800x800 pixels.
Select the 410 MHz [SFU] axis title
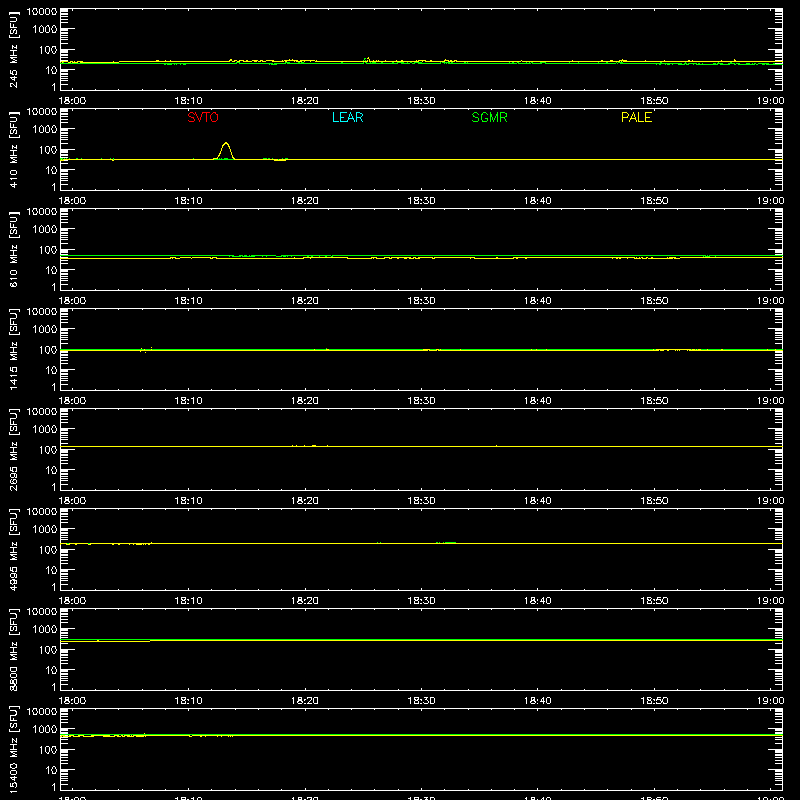point(14,149)
